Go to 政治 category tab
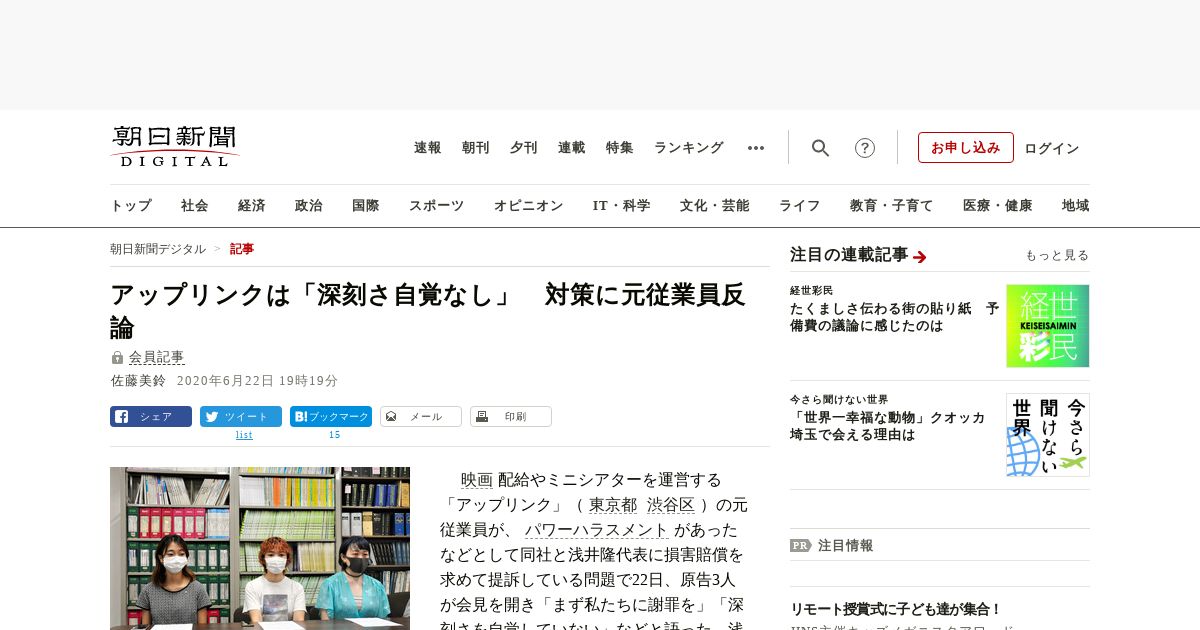Screen dimensions: 1200x630 pos(309,206)
